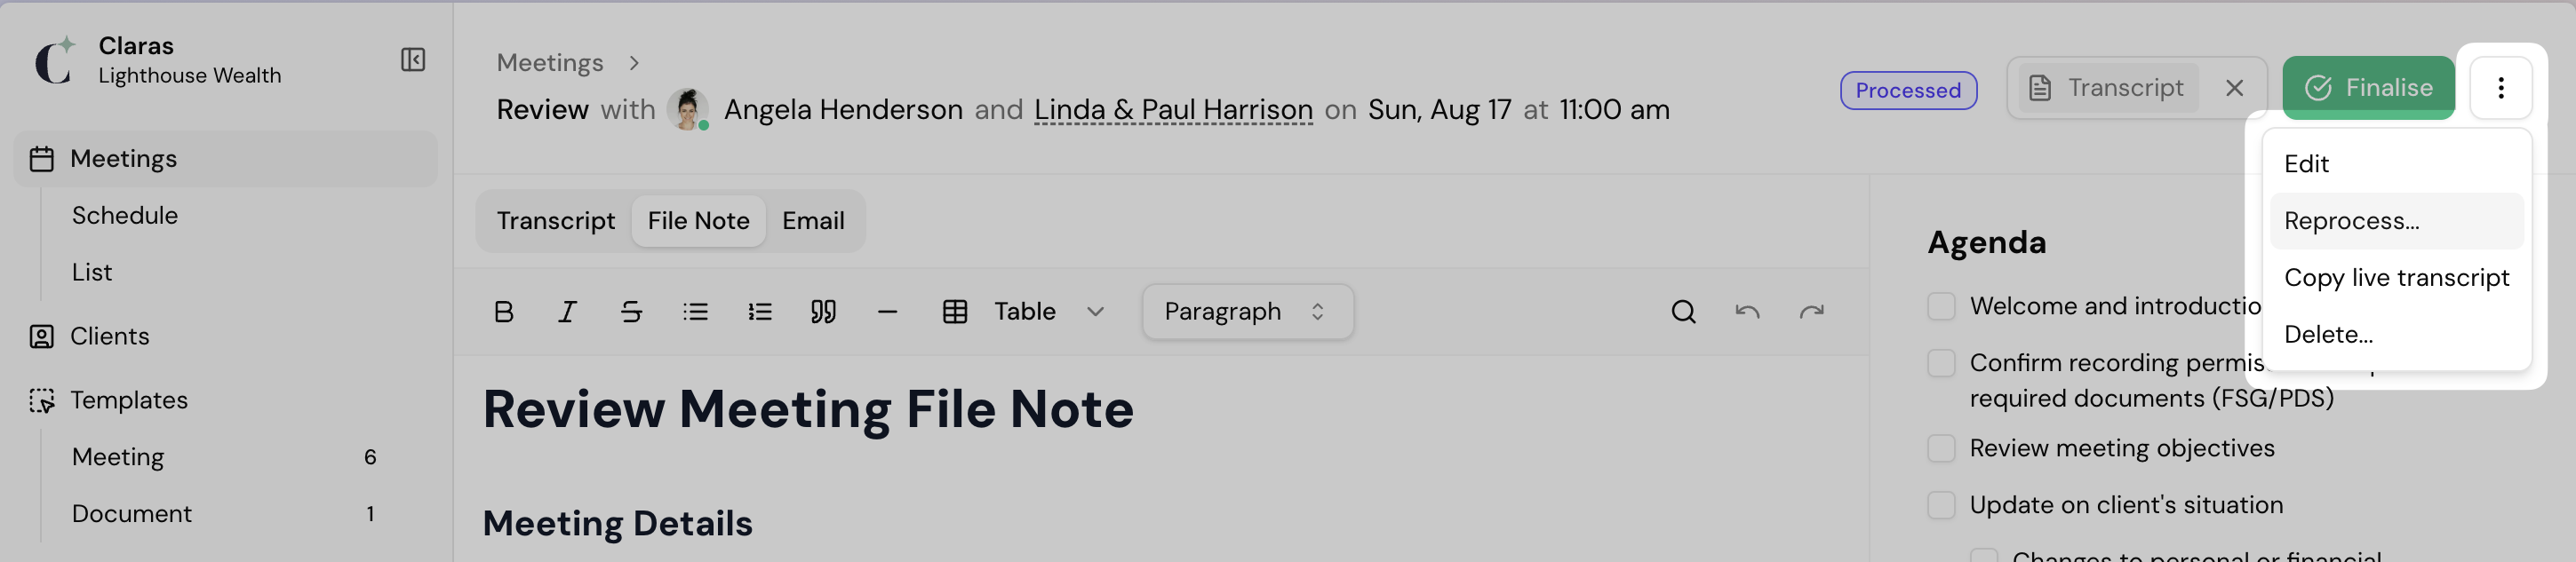Undo the last edit
The width and height of the screenshot is (2576, 562).
pos(1747,312)
